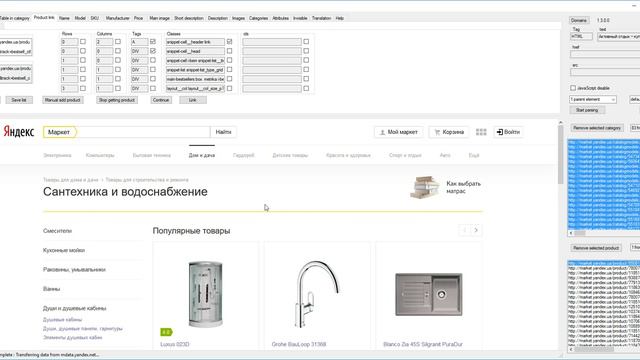Click the HTML Tag field
Image resolution: width=640 pixels, height=360 pixels.
pos(581,36)
